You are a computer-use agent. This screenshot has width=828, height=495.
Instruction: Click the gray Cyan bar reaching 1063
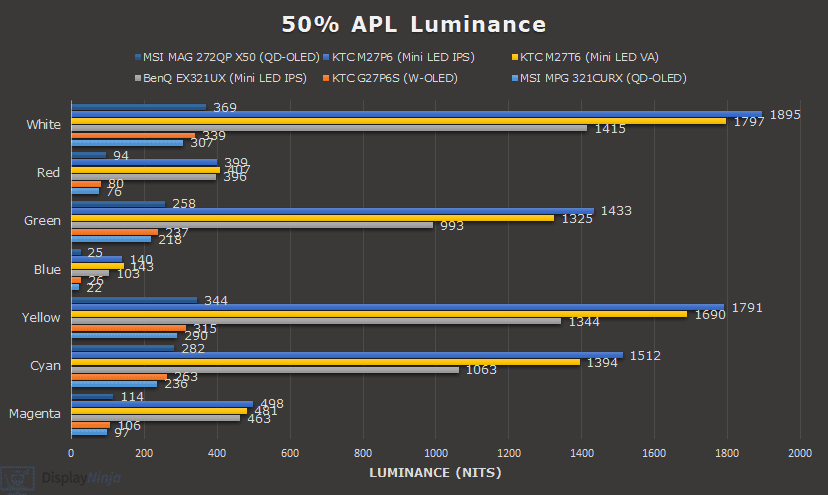(x=266, y=370)
